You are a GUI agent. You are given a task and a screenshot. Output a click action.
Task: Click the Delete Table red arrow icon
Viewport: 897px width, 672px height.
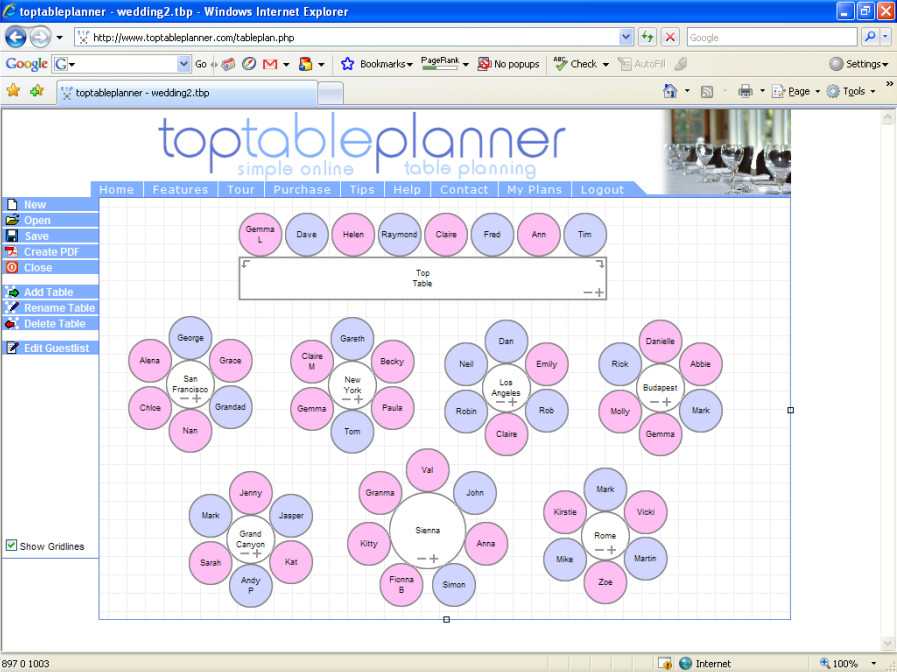click(12, 323)
